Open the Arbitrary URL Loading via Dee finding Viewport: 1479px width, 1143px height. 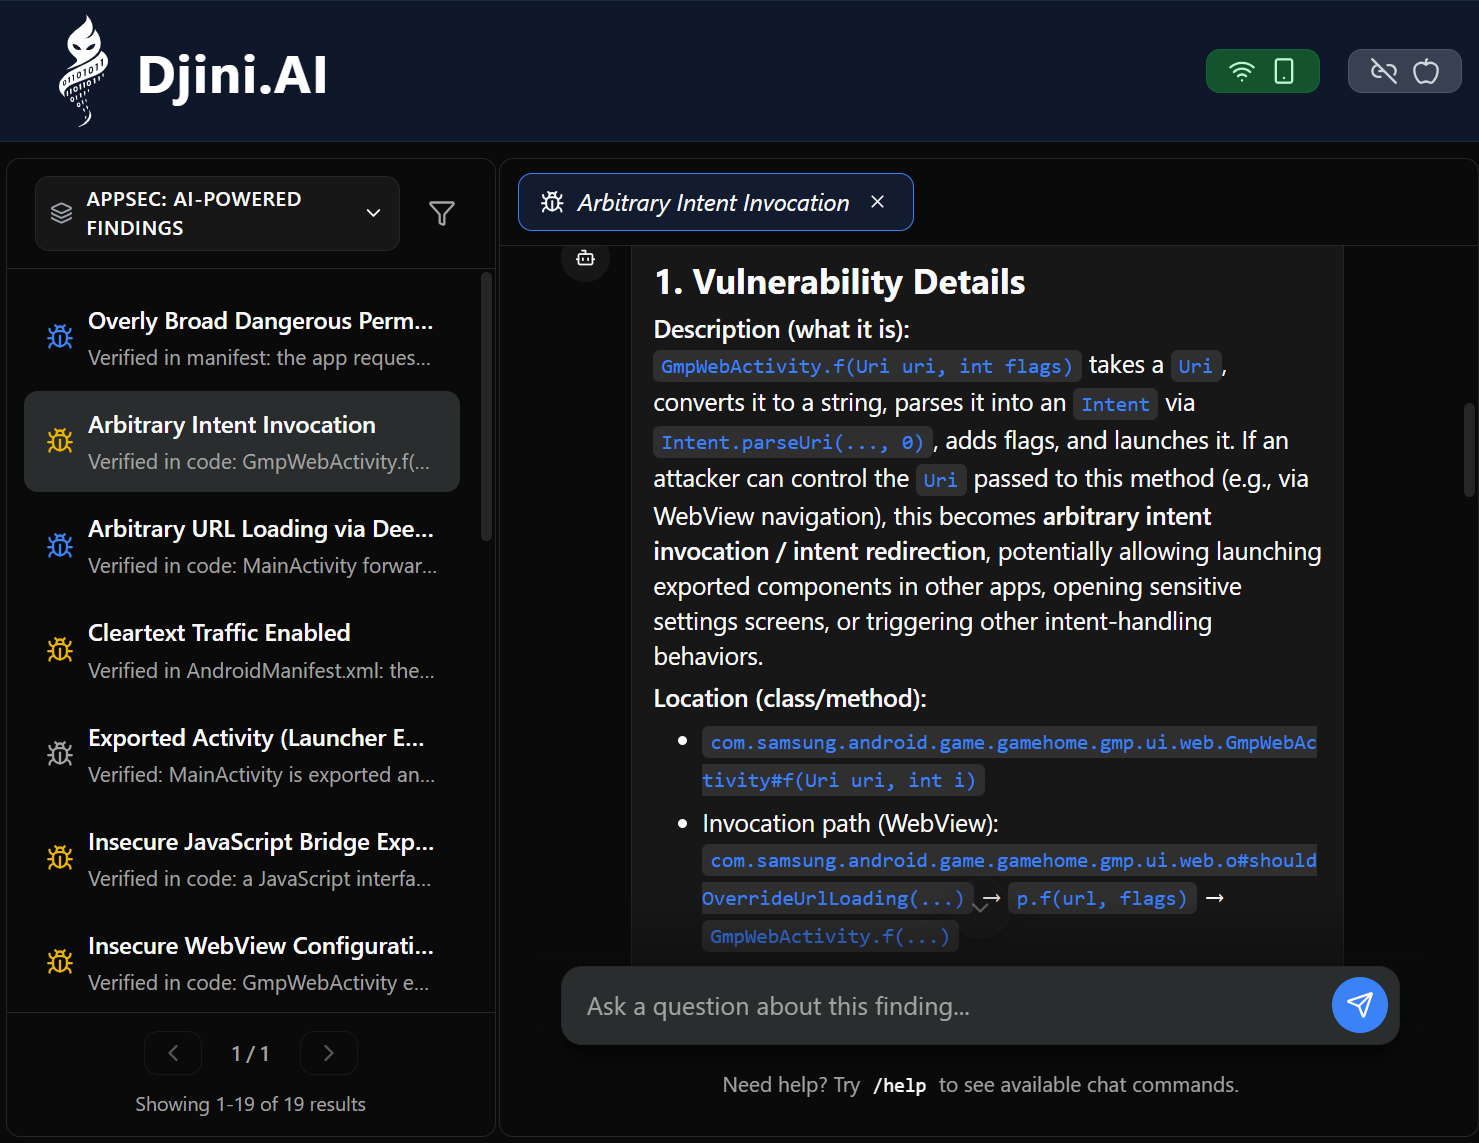click(242, 546)
